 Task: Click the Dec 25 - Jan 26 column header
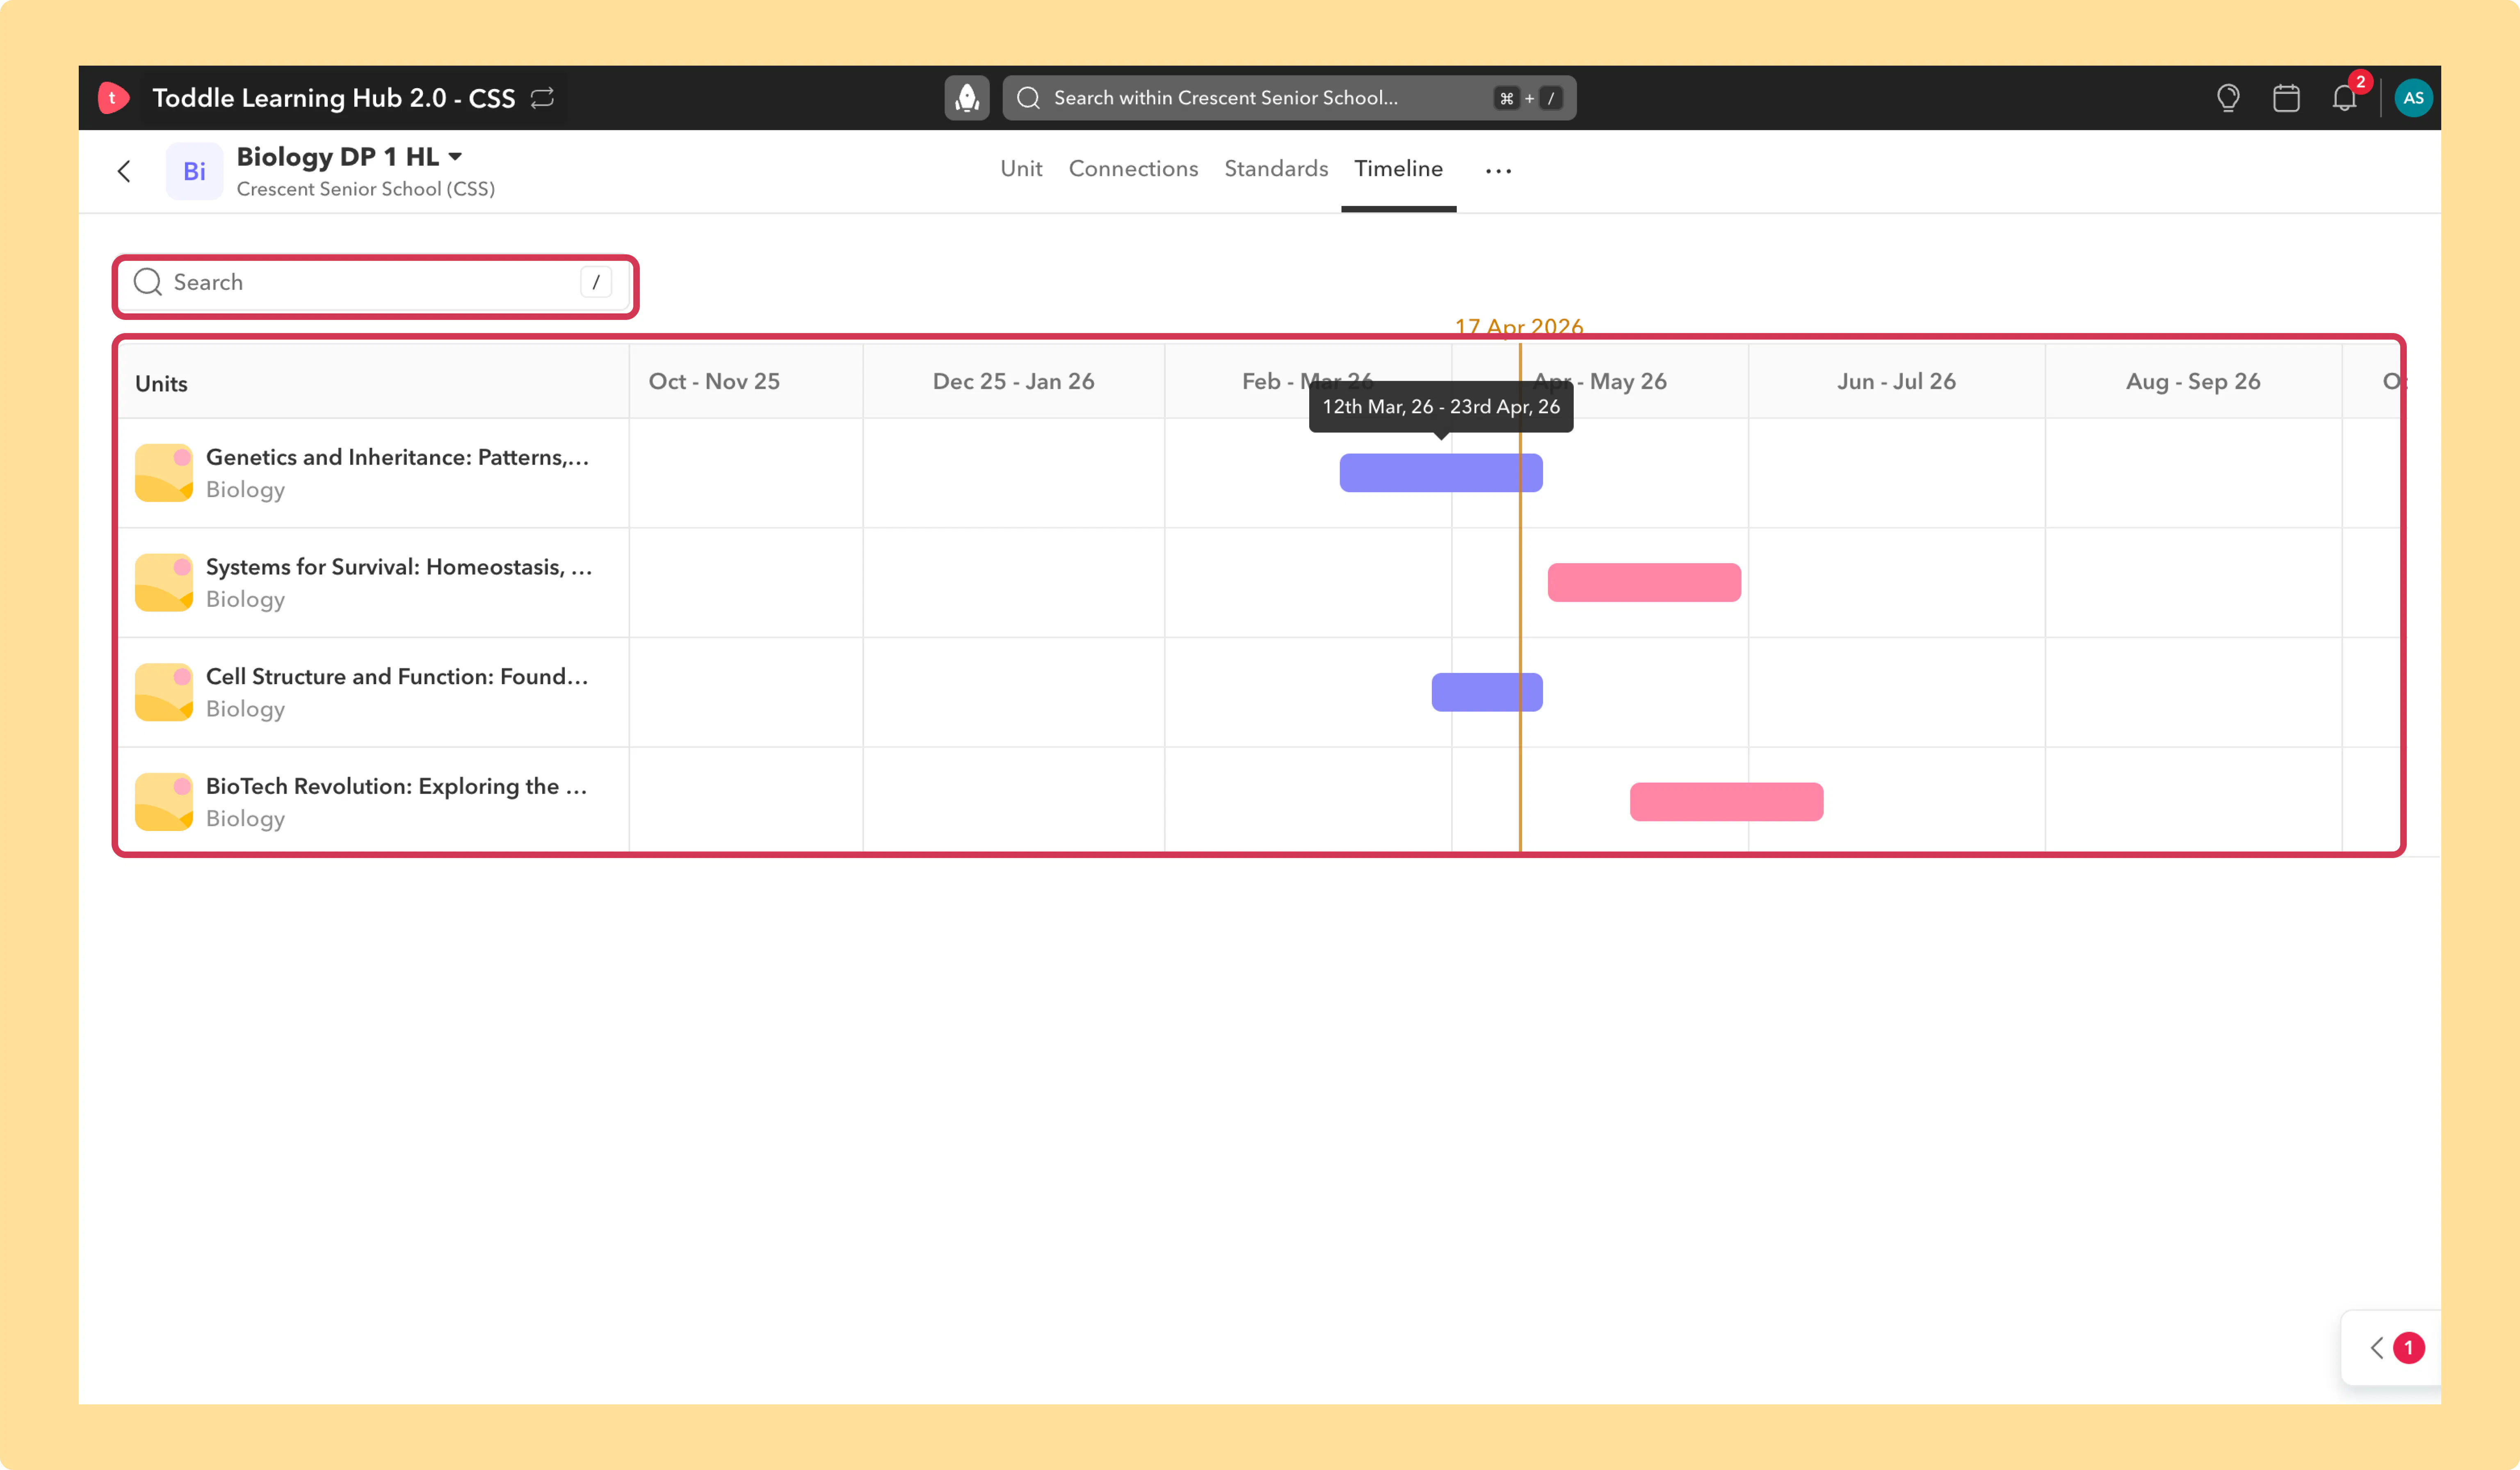[1013, 382]
